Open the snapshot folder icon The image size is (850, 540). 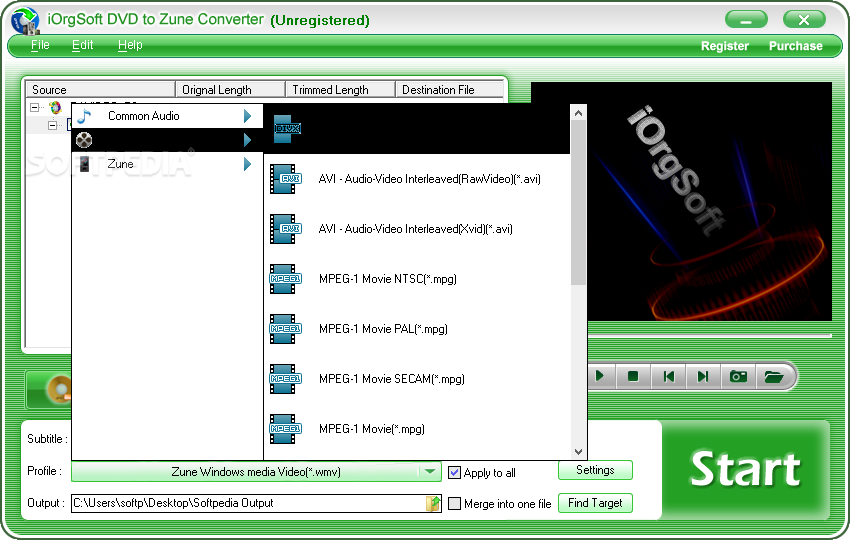pos(774,376)
